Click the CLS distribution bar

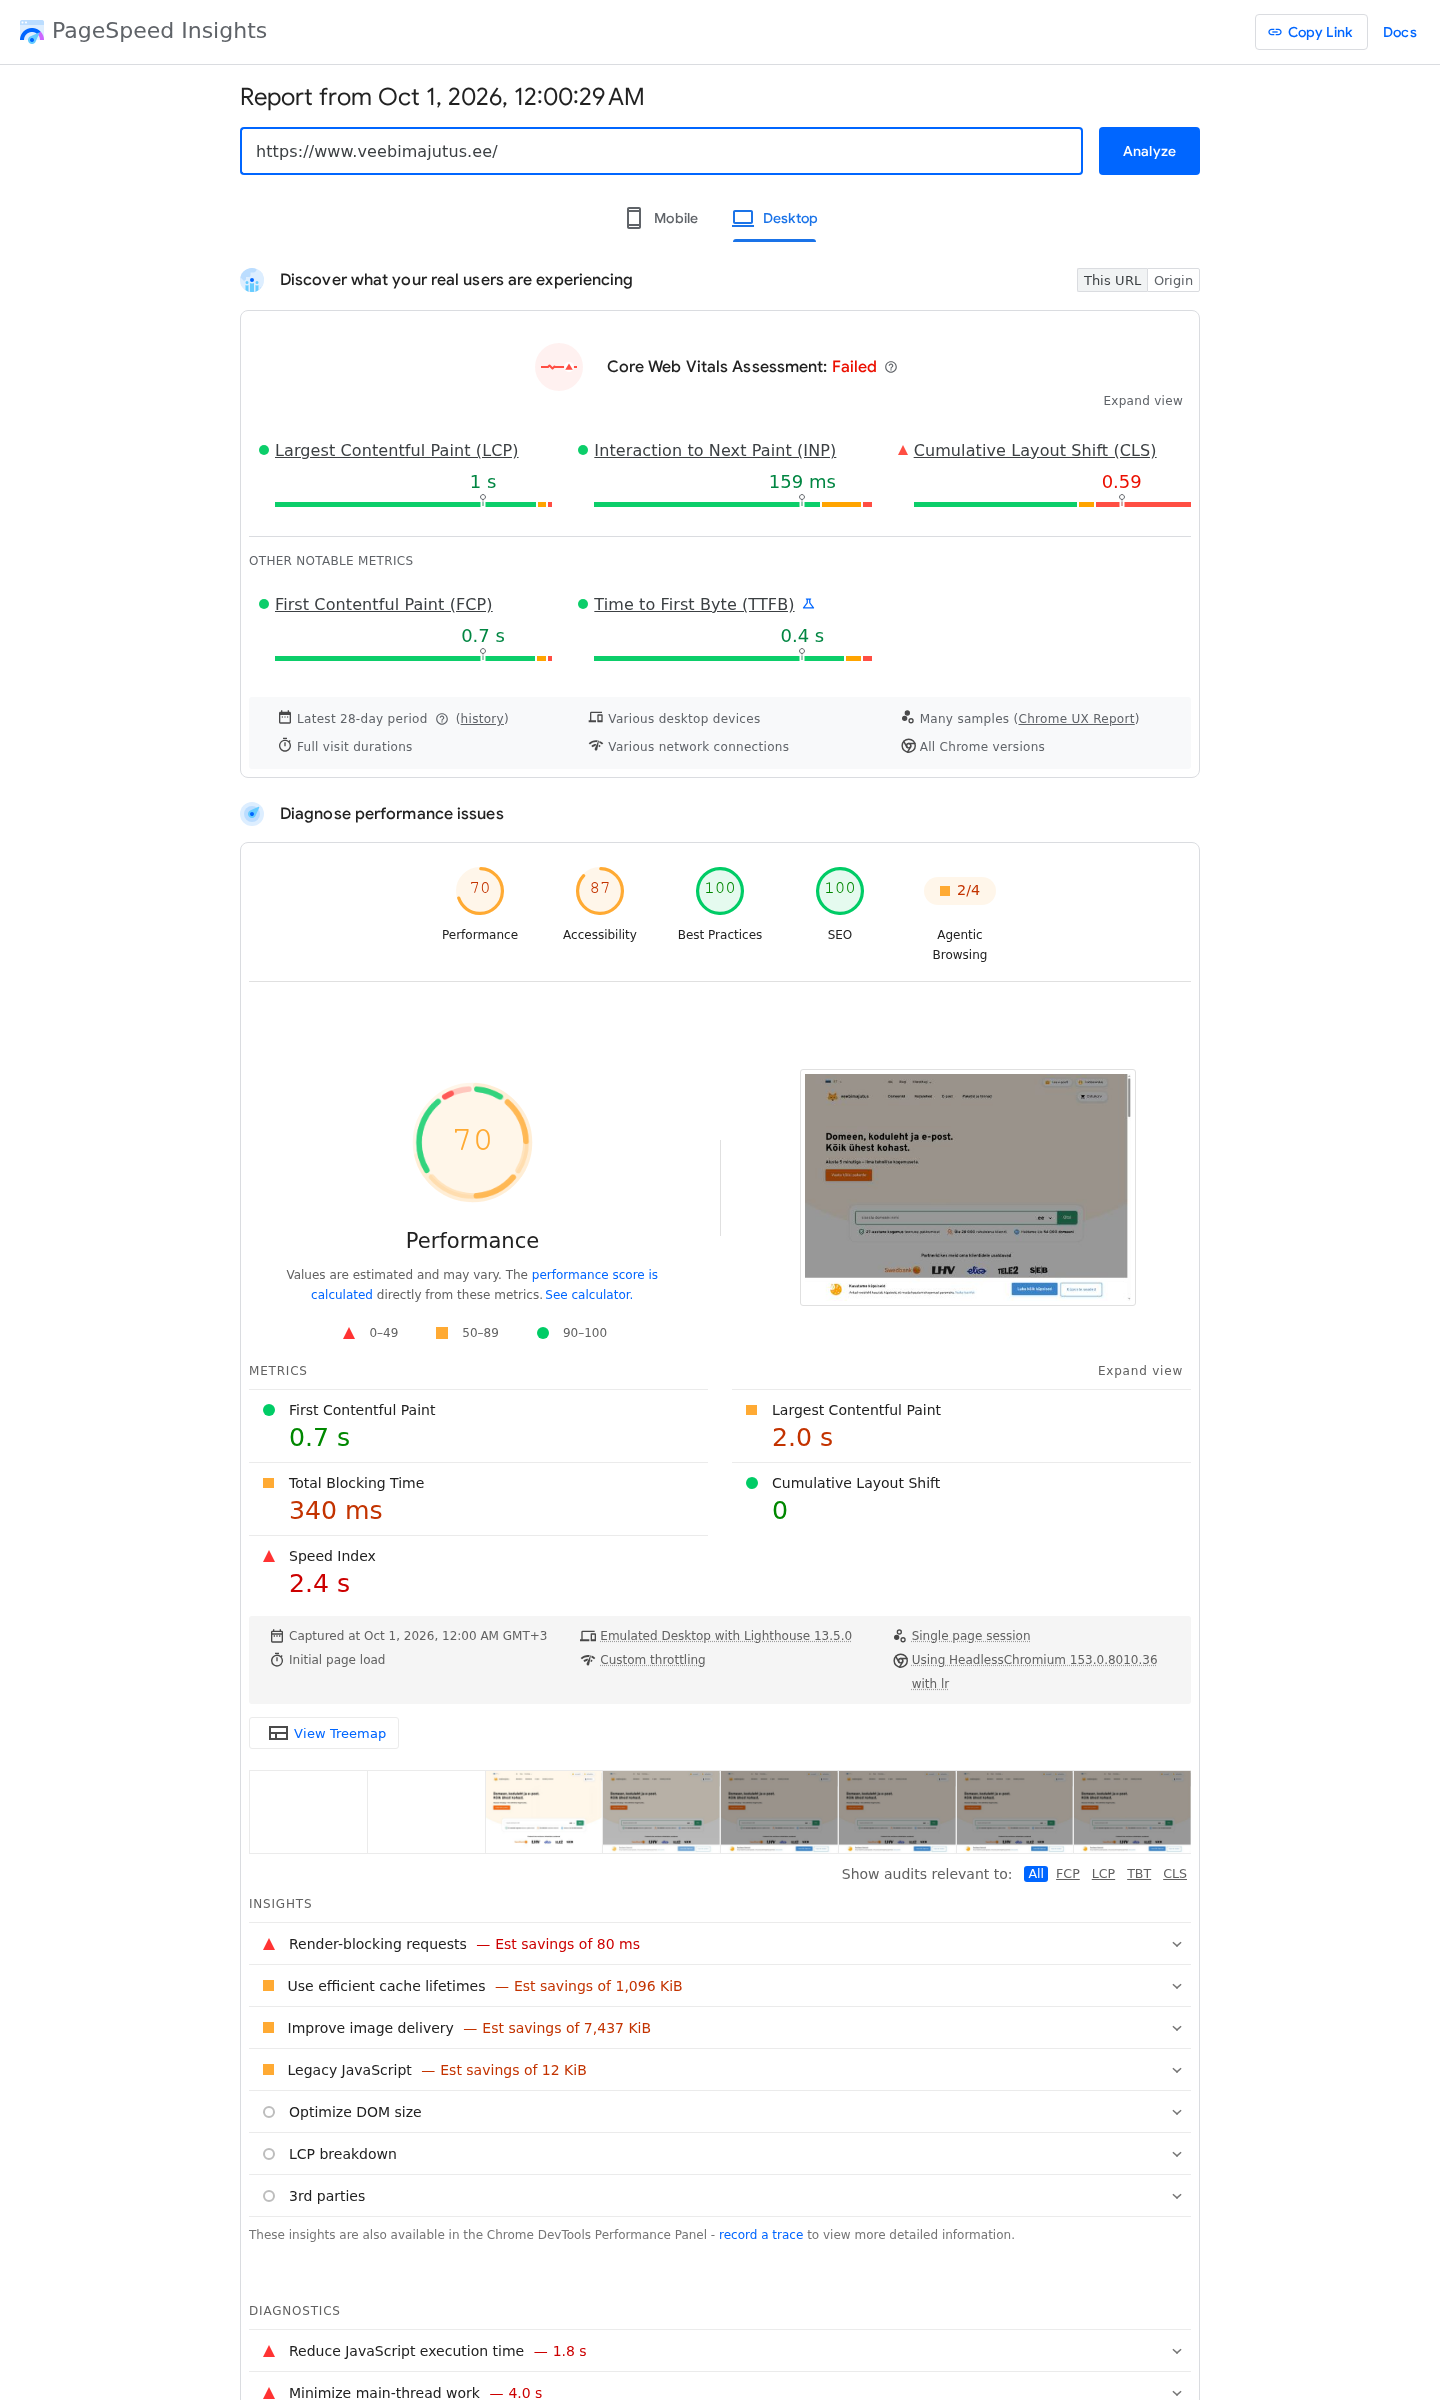[x=1052, y=504]
